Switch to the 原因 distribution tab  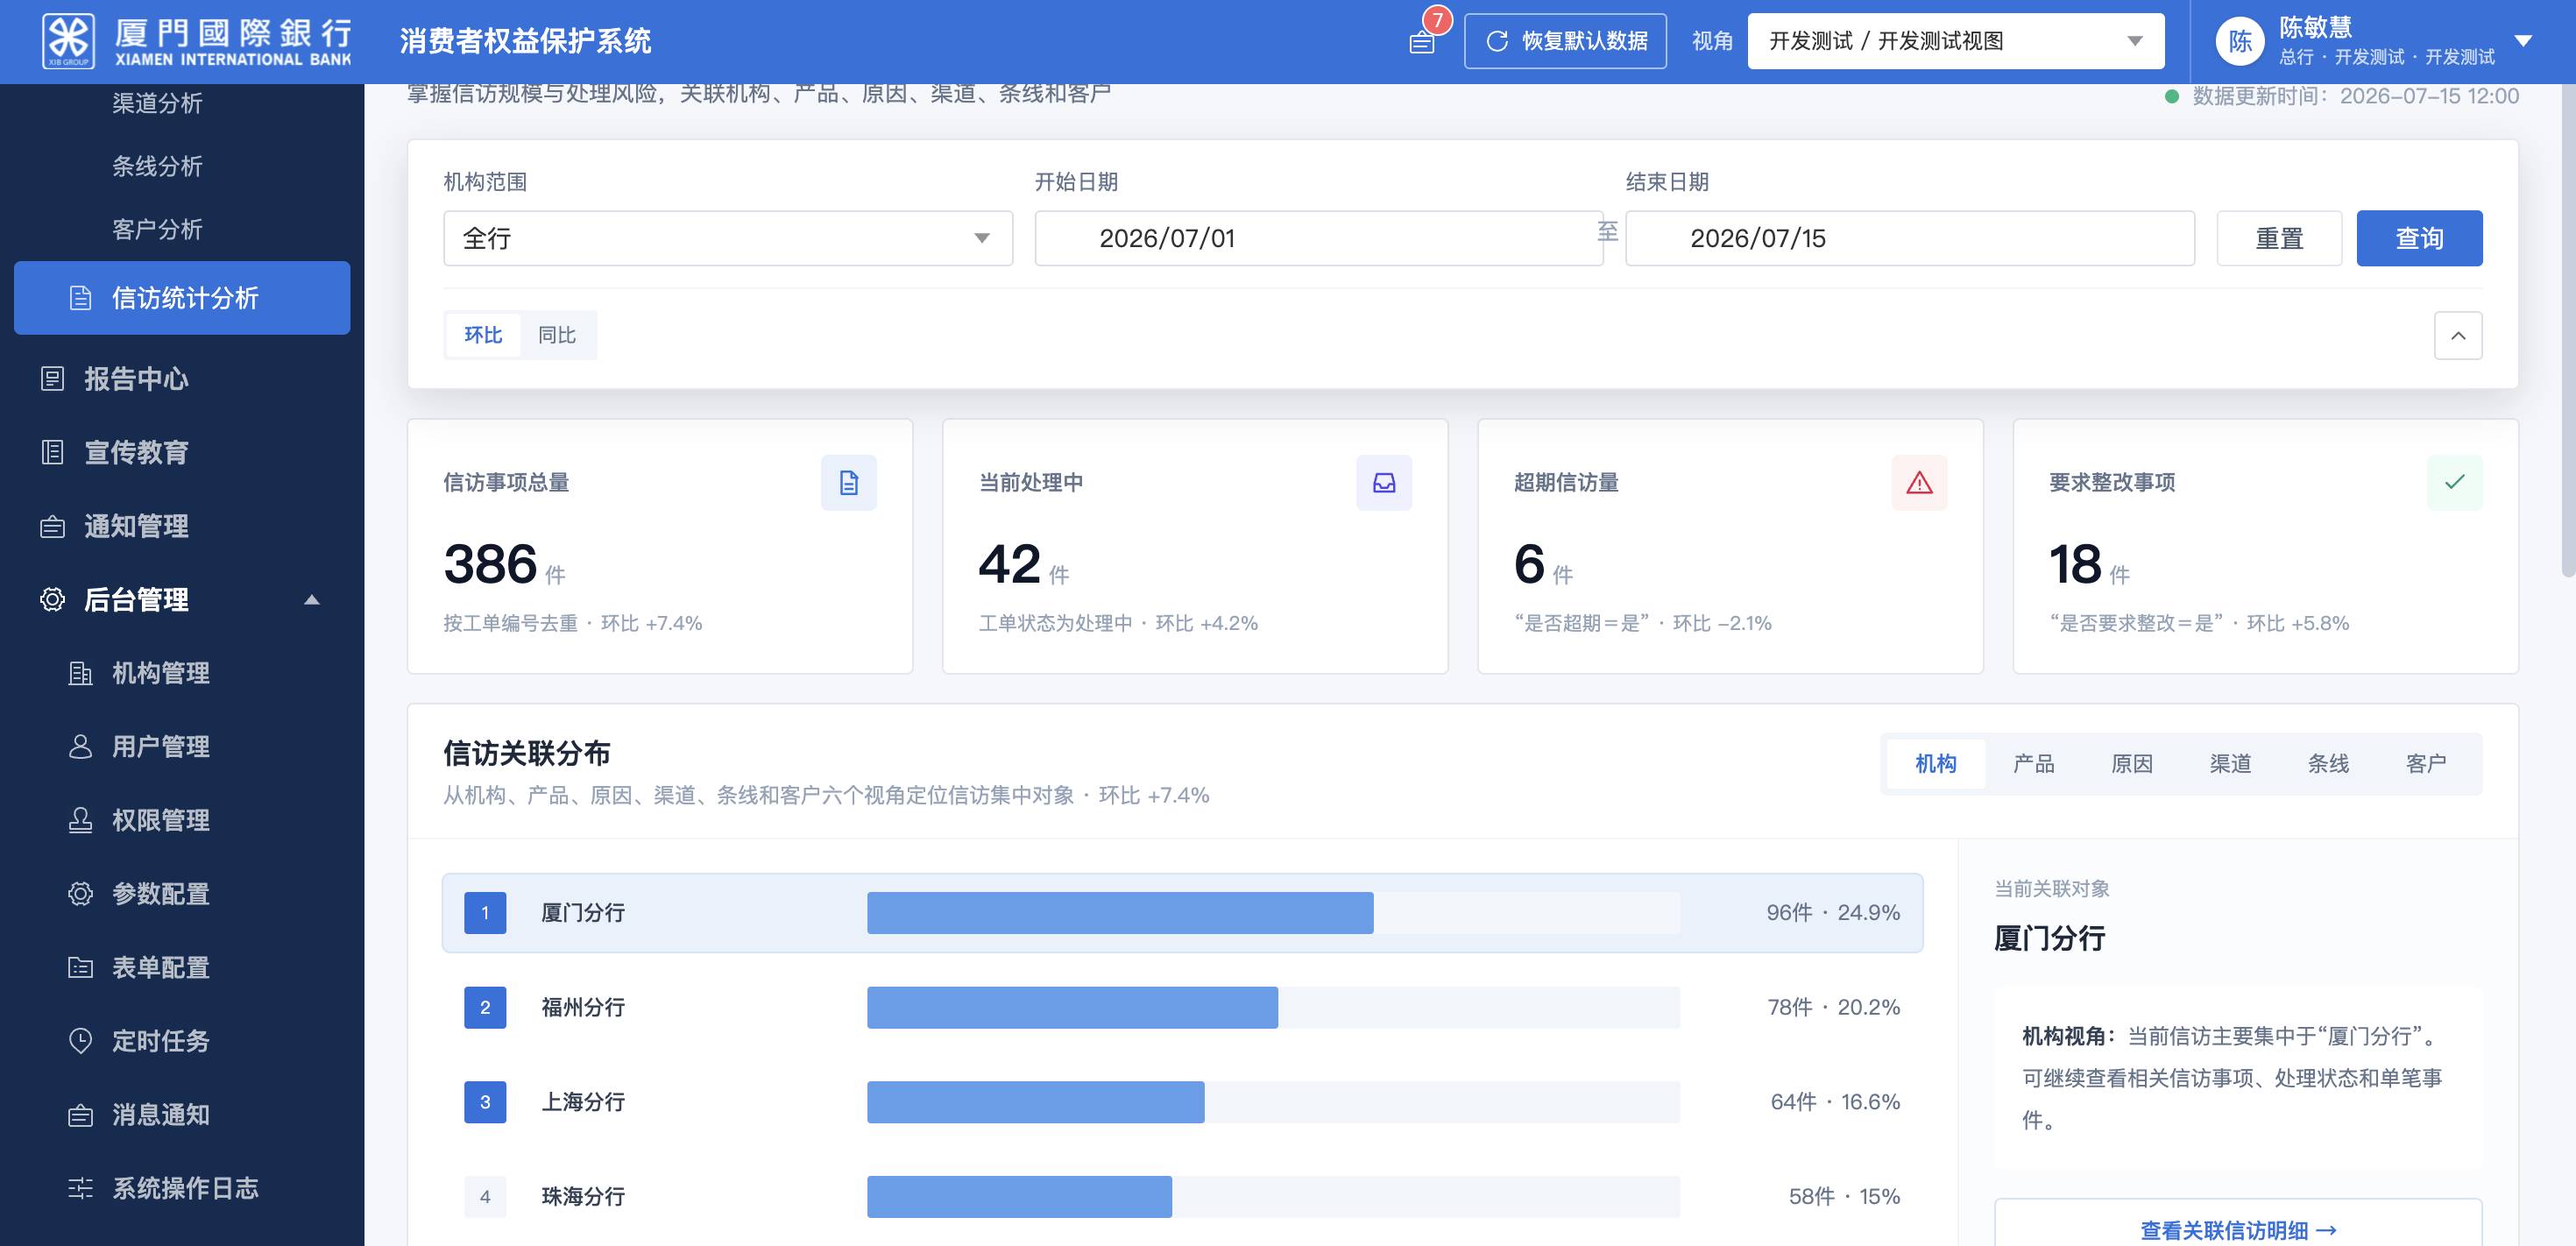(x=2132, y=764)
